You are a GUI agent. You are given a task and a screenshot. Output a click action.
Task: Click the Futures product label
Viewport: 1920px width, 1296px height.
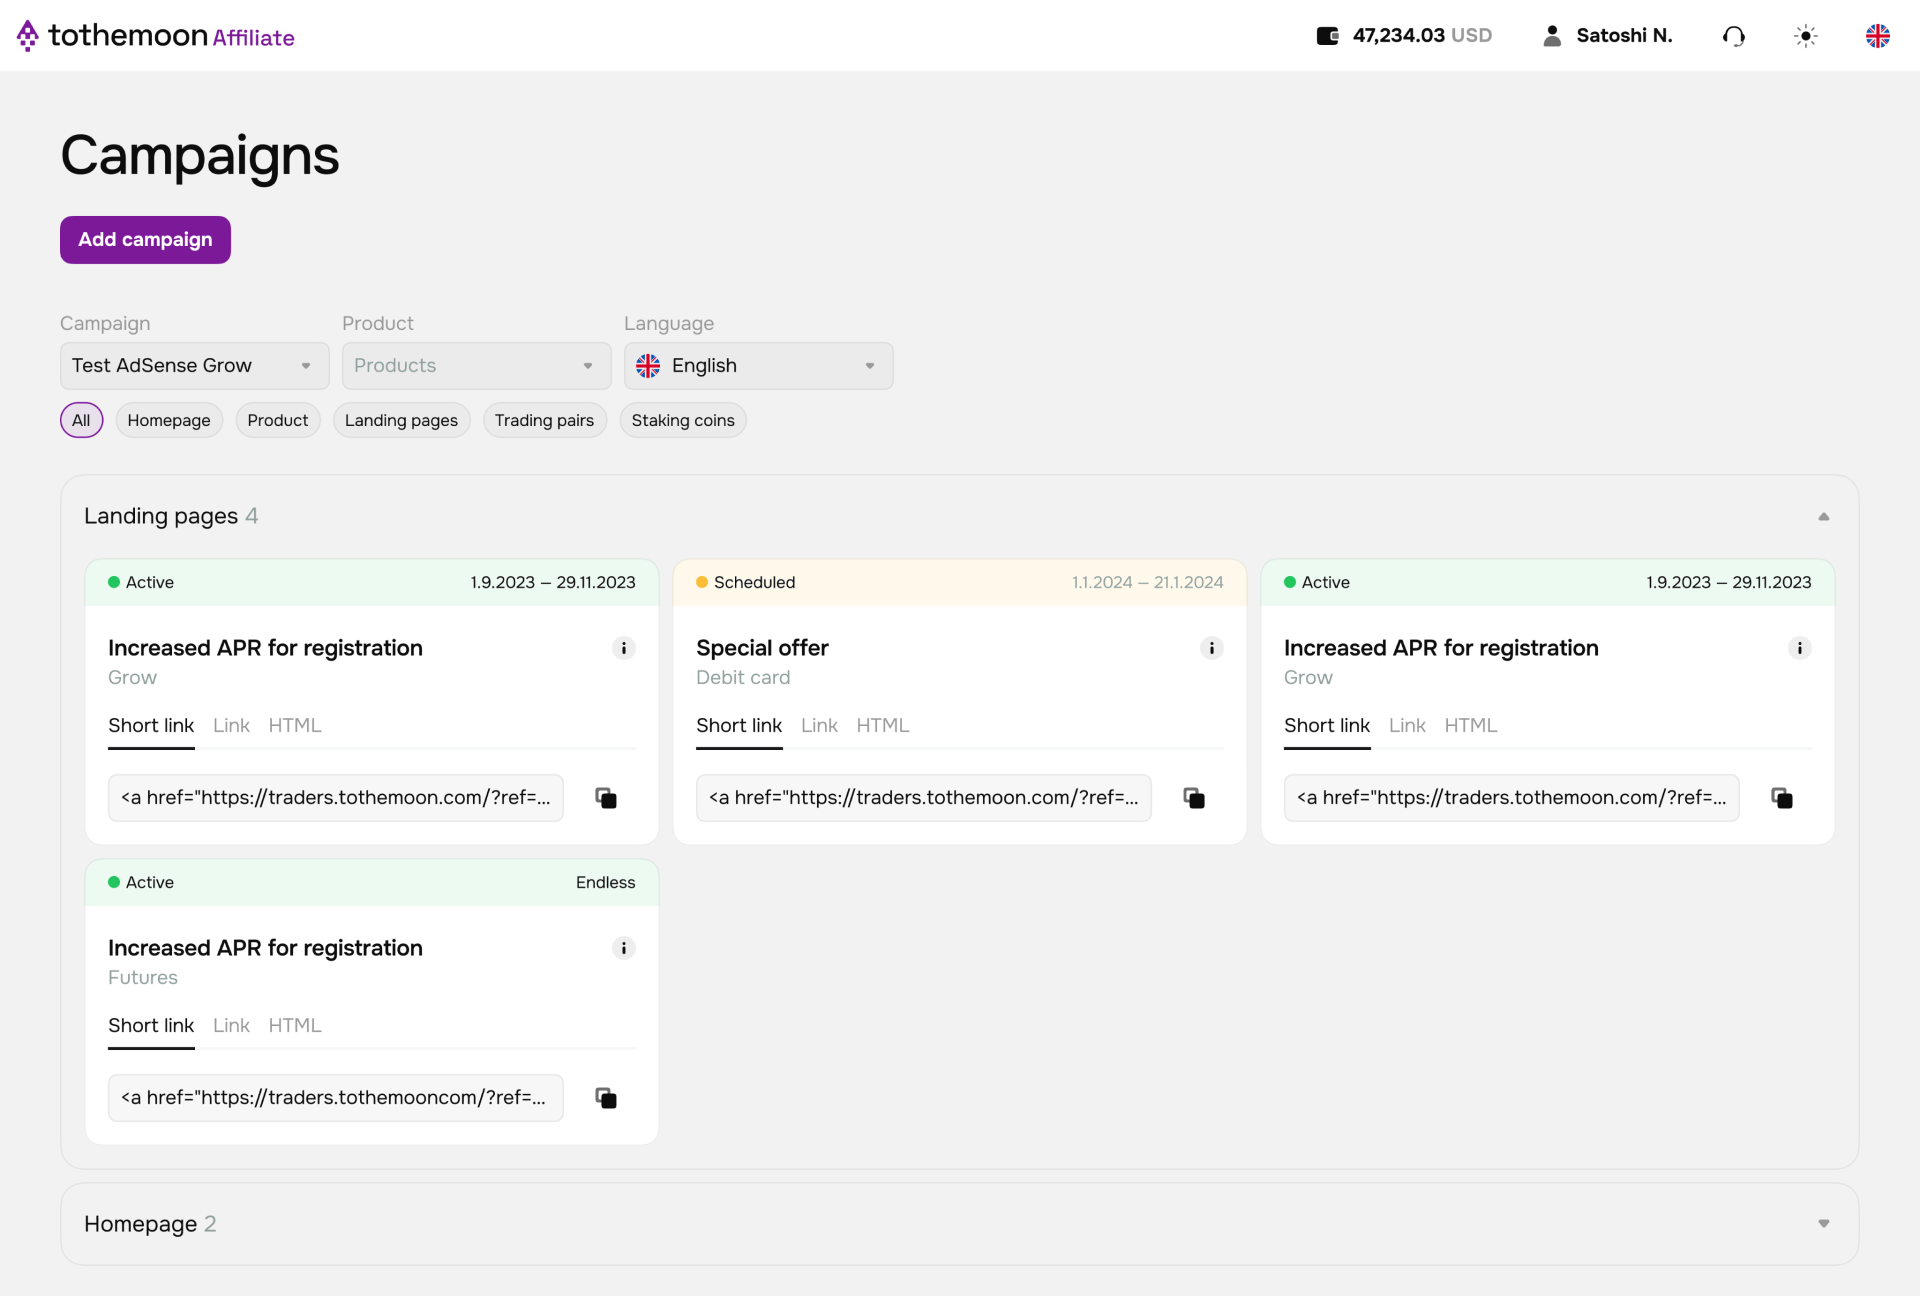pyautogui.click(x=143, y=978)
